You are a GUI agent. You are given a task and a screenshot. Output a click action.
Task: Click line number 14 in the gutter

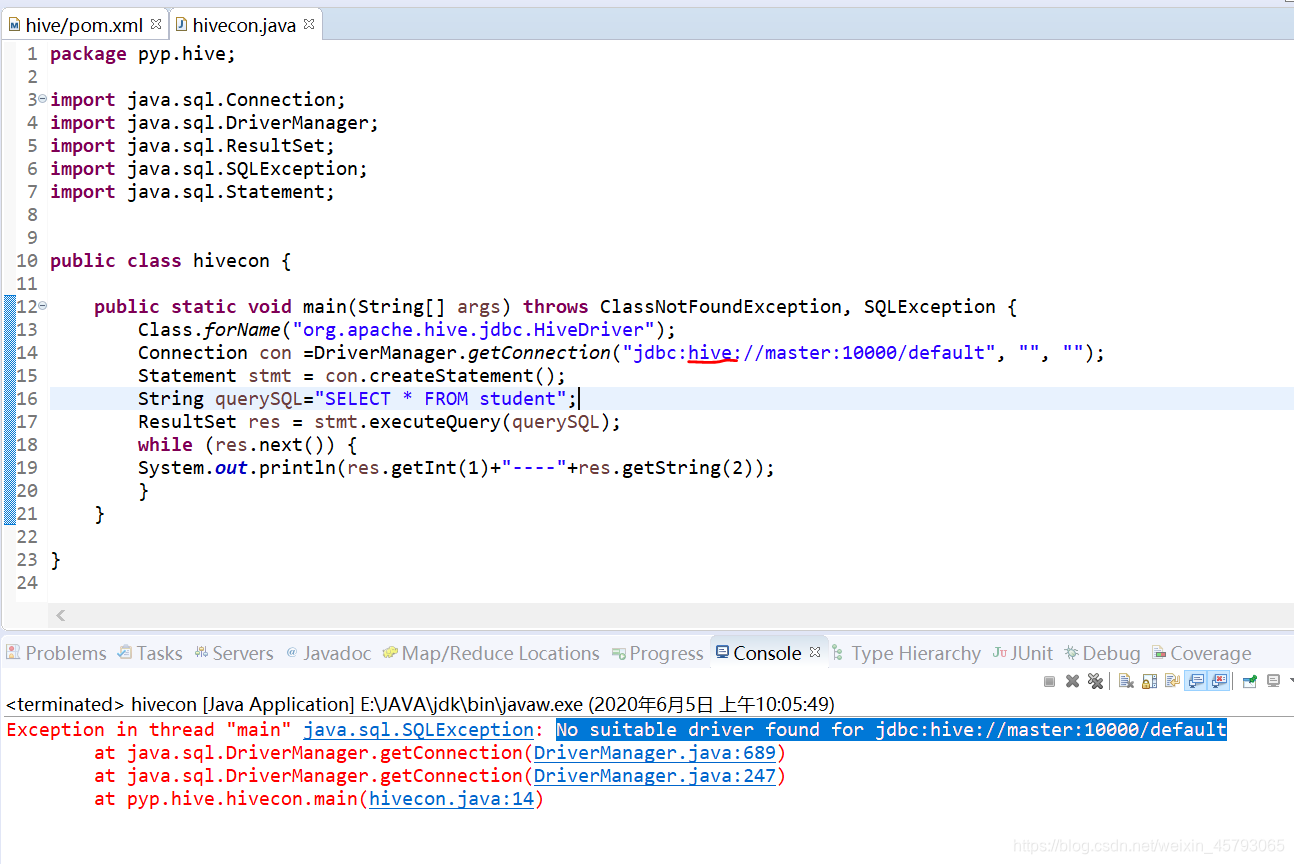[x=27, y=353]
